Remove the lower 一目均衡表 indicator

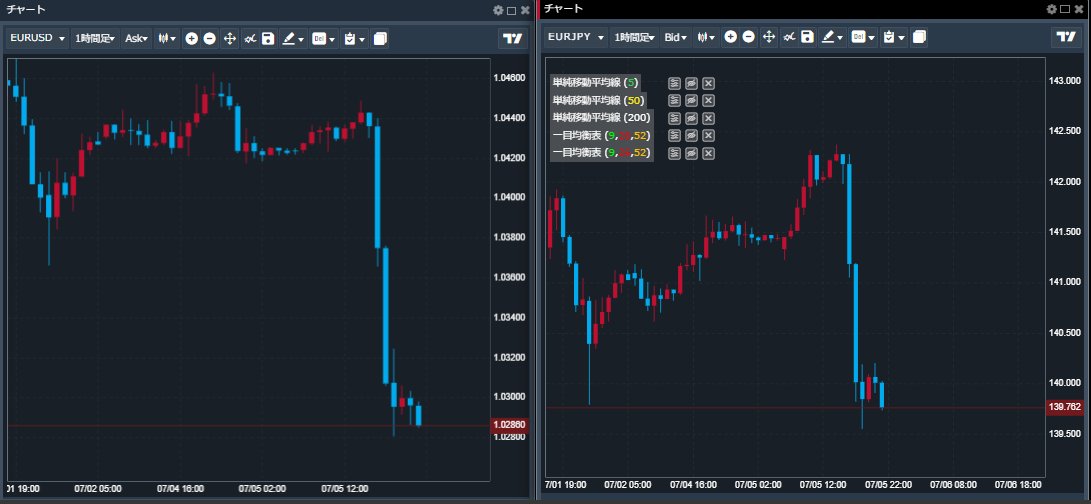pos(708,153)
